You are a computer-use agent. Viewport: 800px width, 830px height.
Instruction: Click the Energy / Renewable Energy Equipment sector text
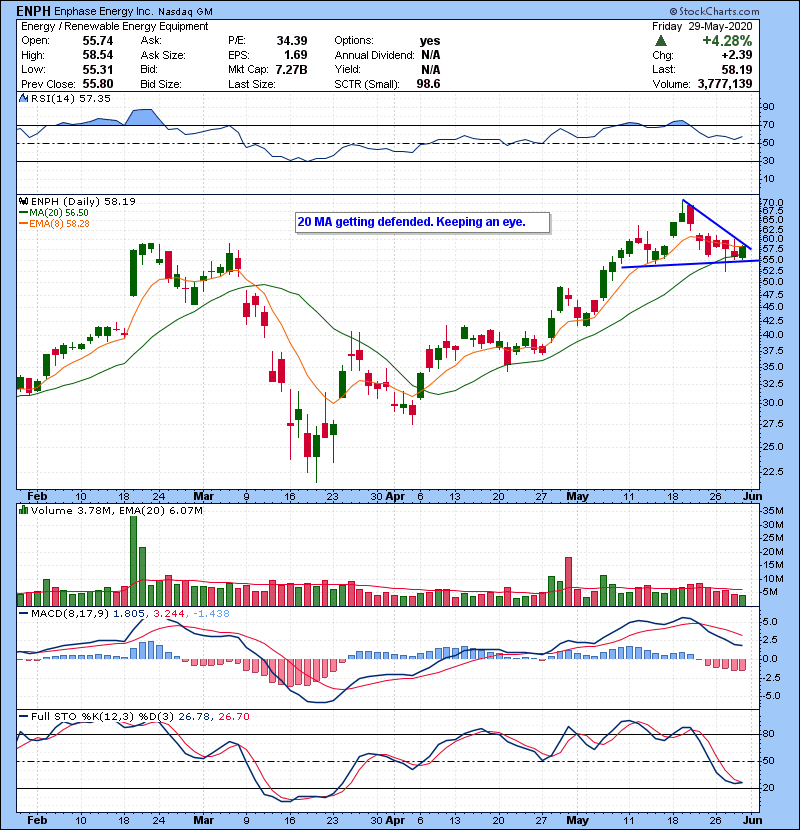(x=114, y=26)
